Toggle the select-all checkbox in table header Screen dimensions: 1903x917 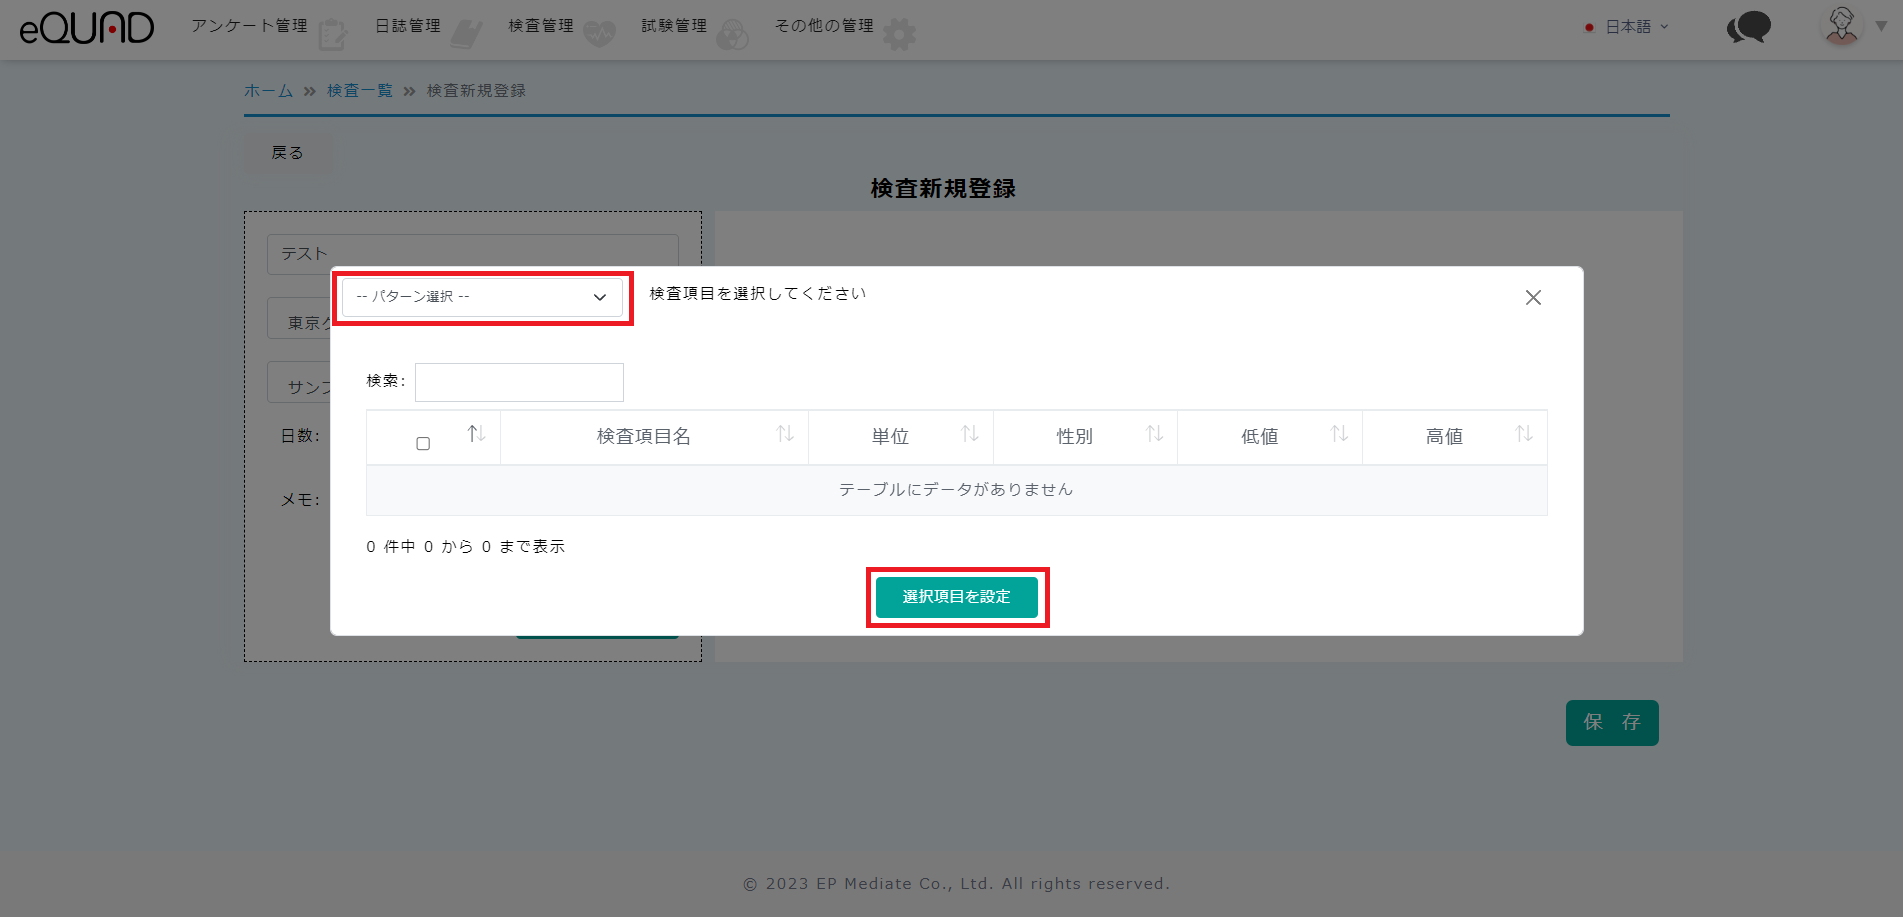pyautogui.click(x=423, y=443)
